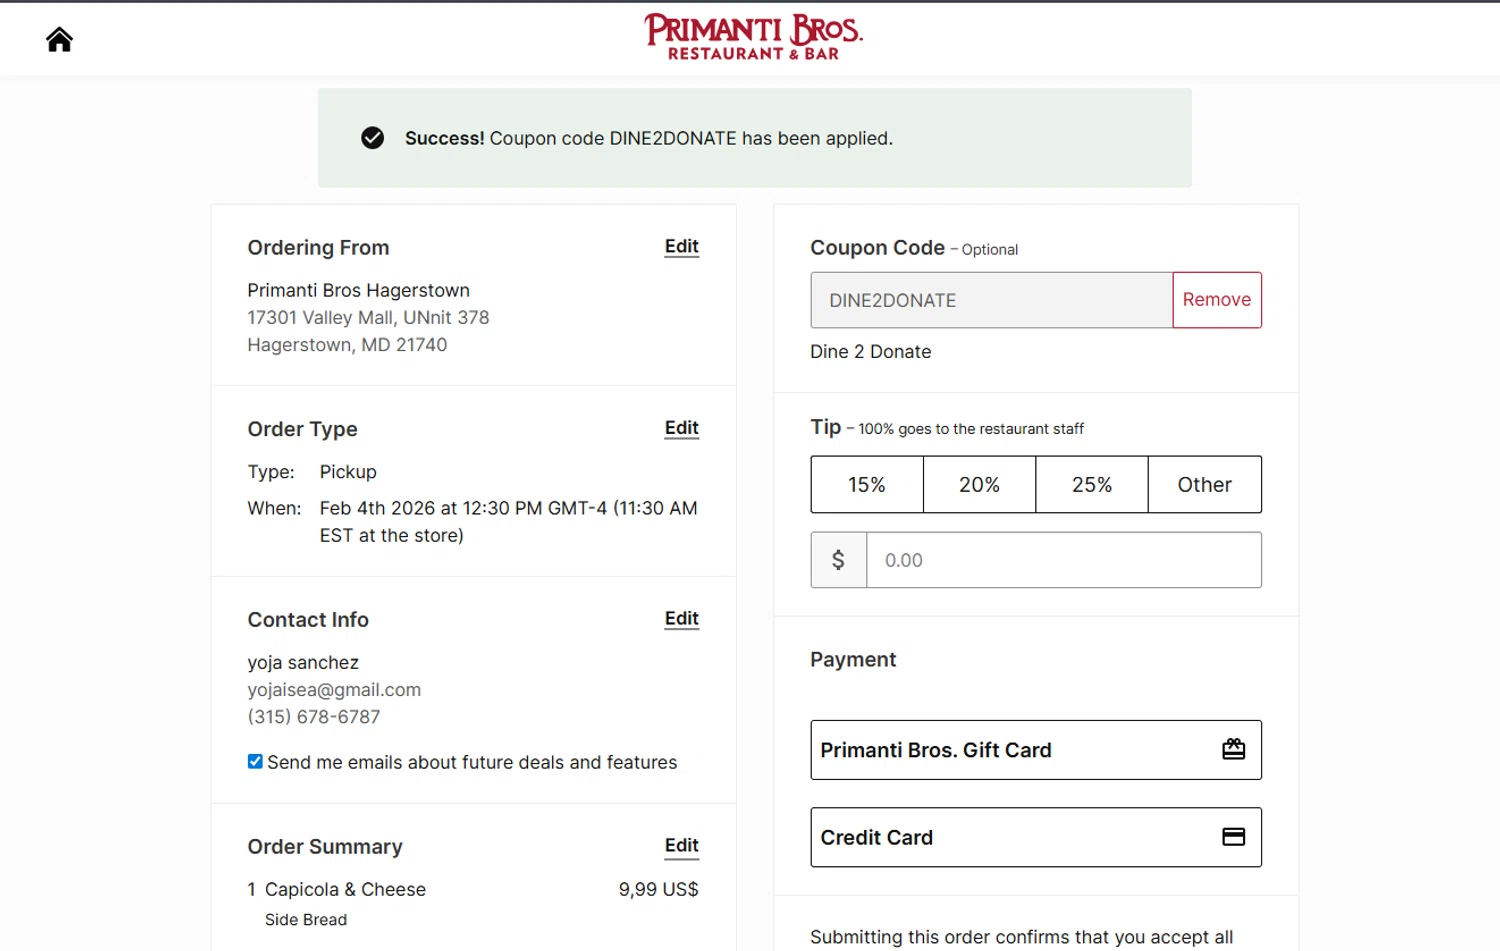Select the 25% tip option

click(1091, 485)
